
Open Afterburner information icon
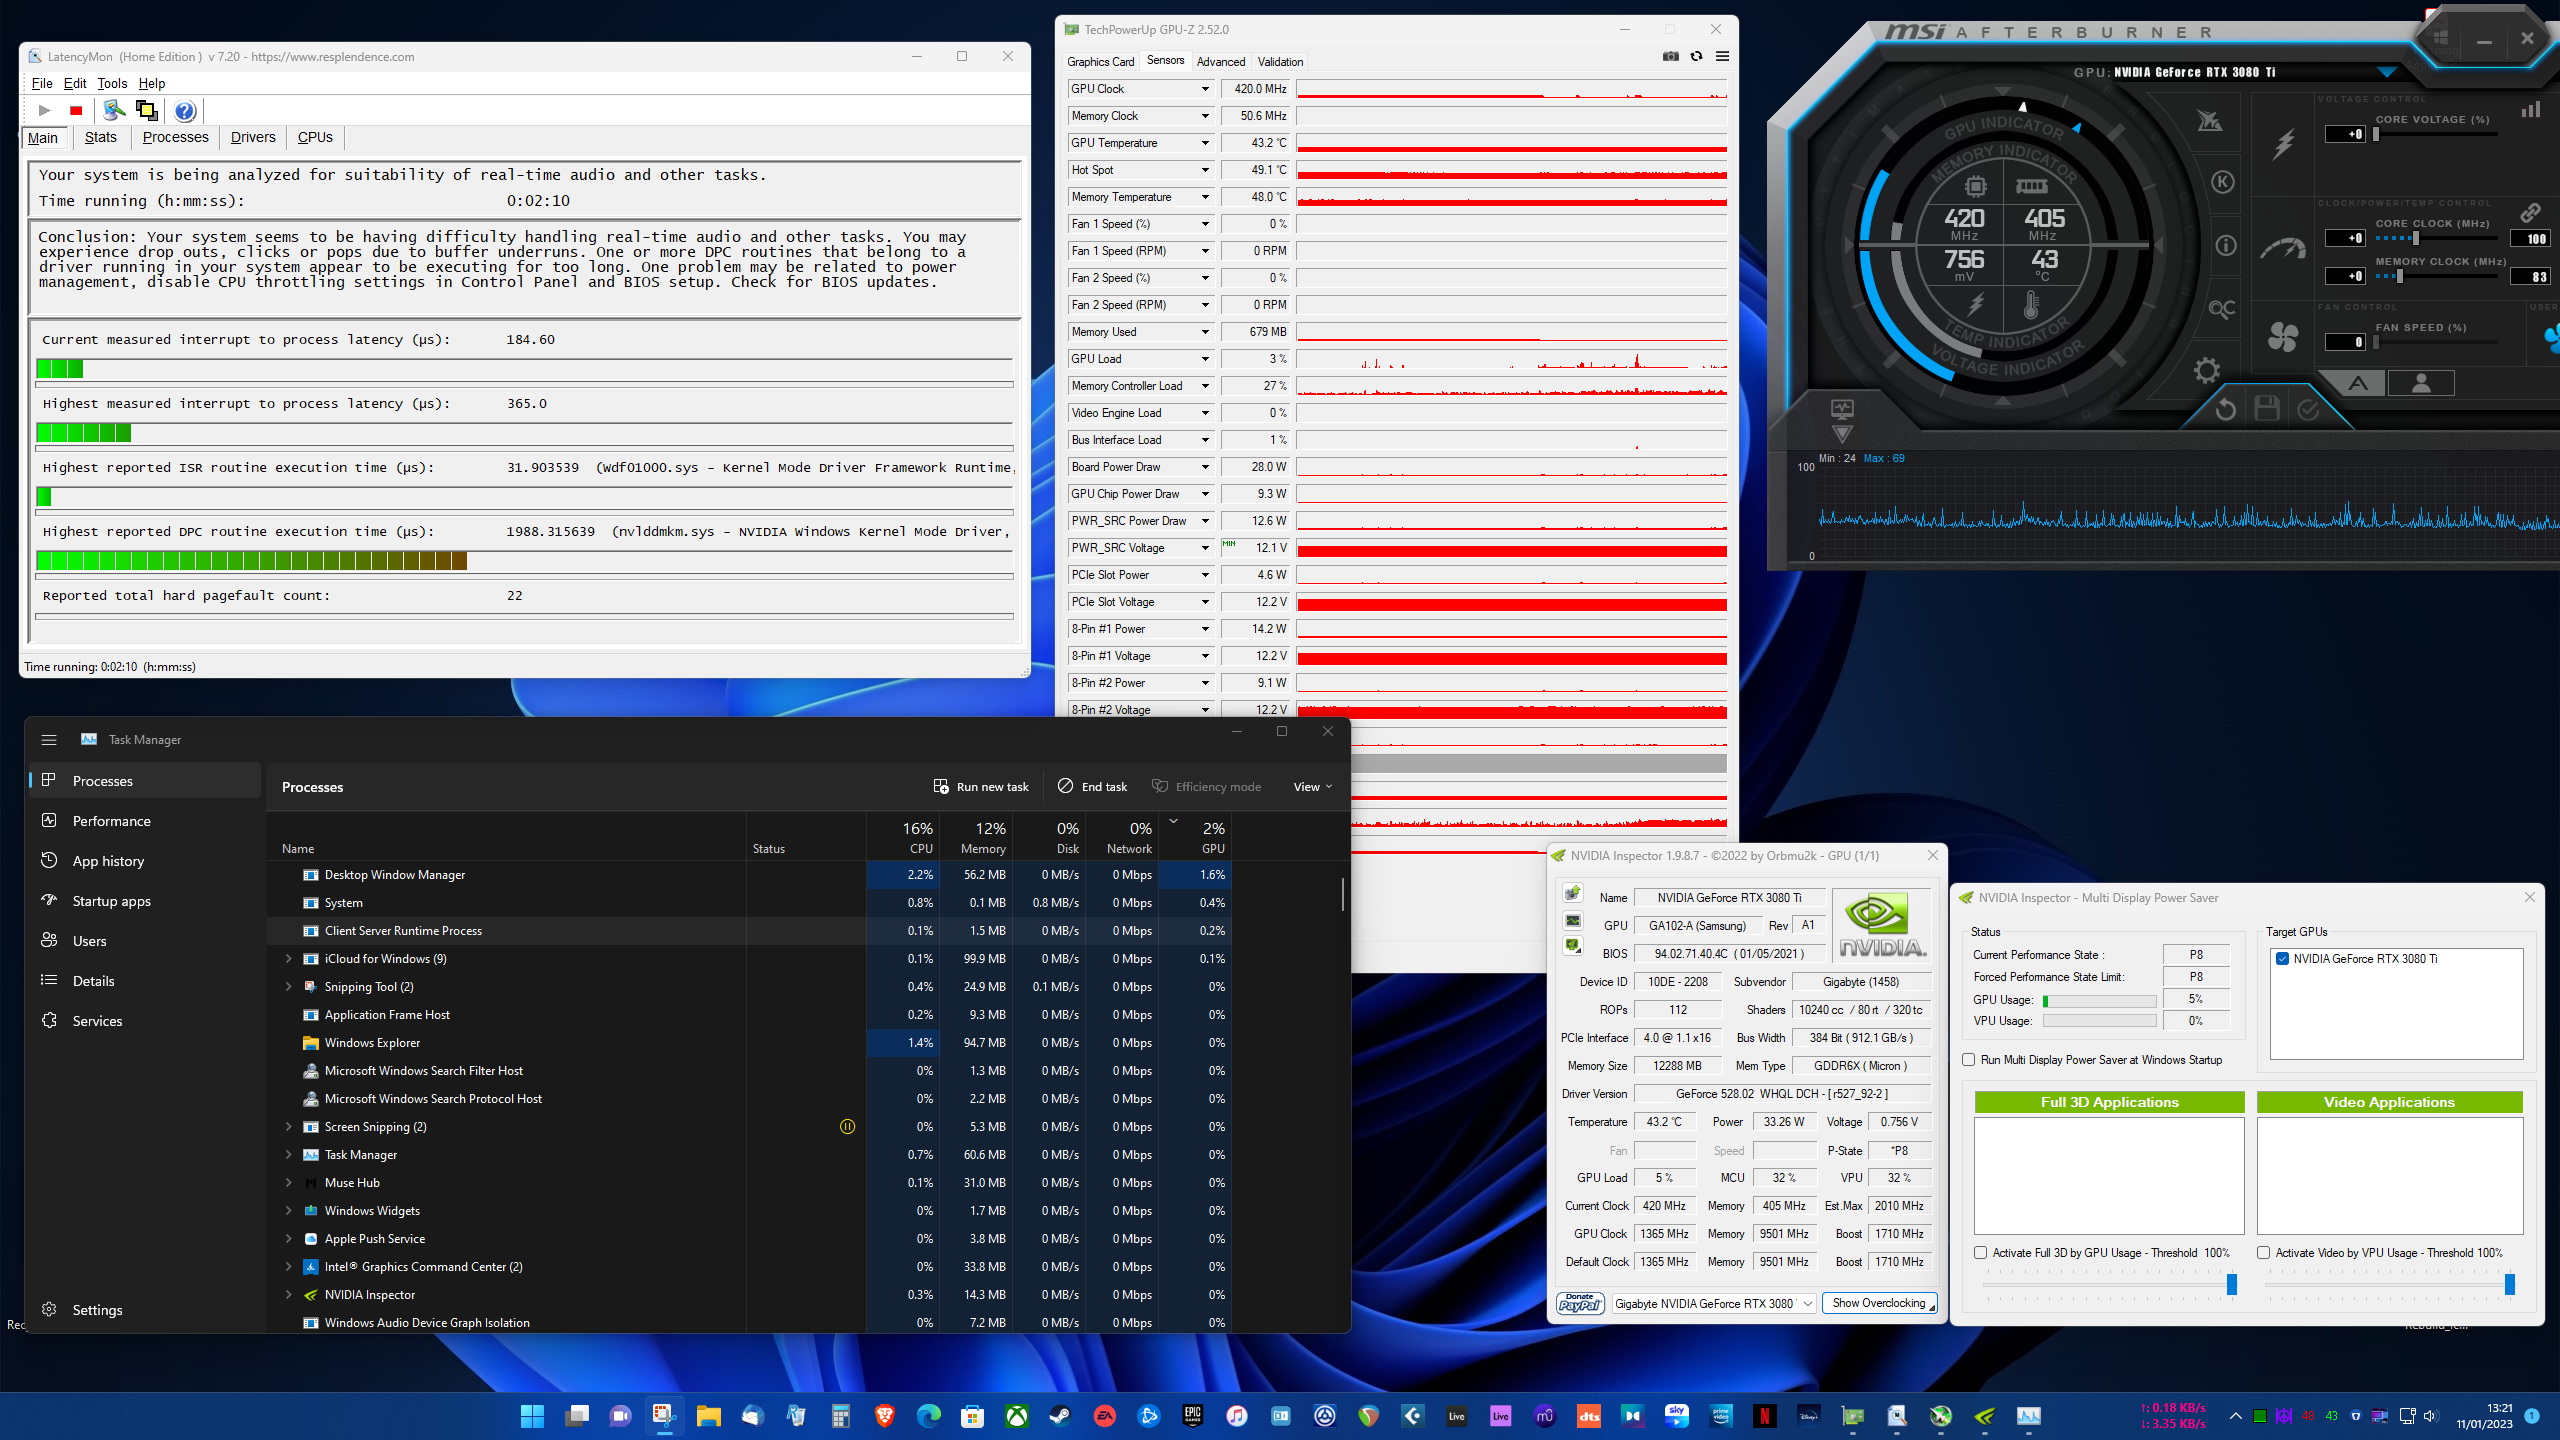(2226, 245)
